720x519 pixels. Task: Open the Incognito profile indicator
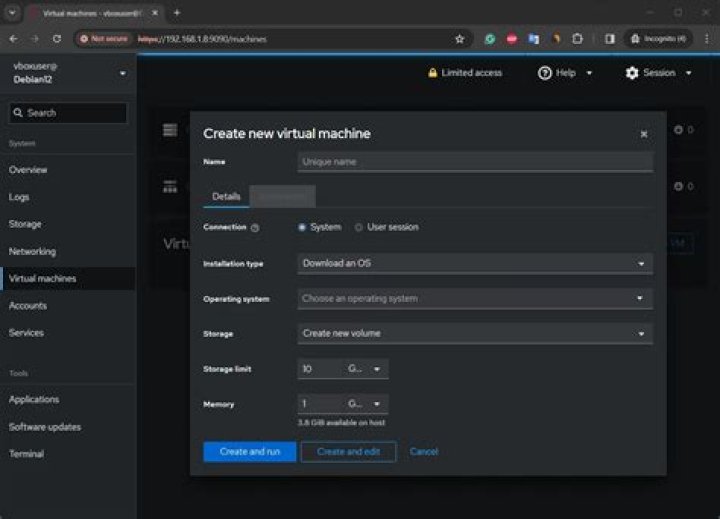[658, 39]
